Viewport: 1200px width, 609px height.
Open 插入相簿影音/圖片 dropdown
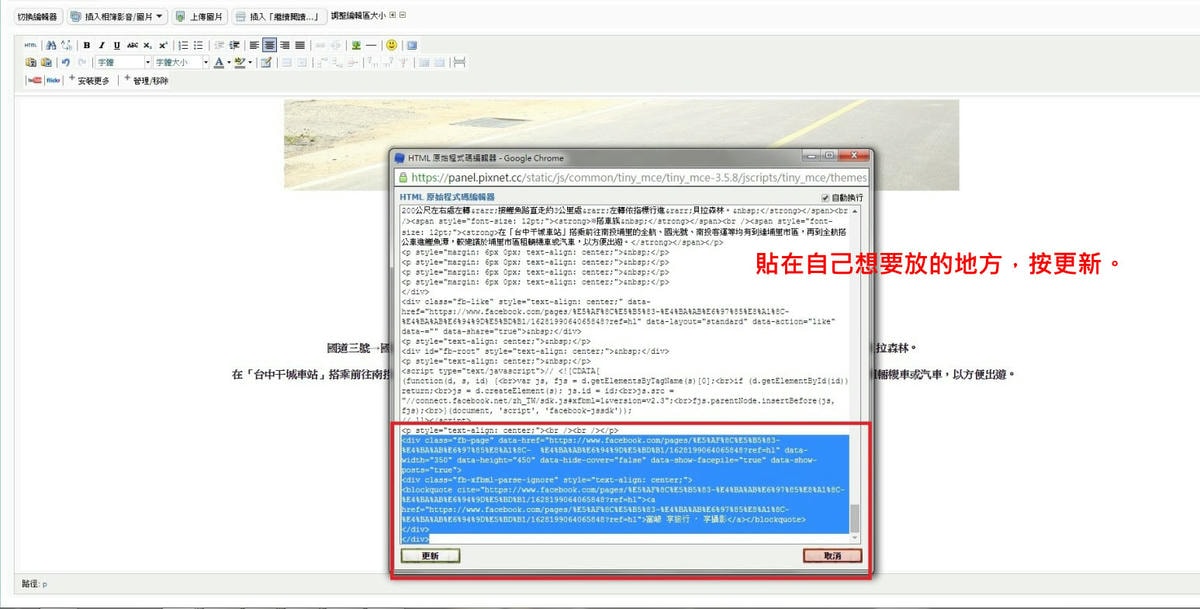point(118,16)
